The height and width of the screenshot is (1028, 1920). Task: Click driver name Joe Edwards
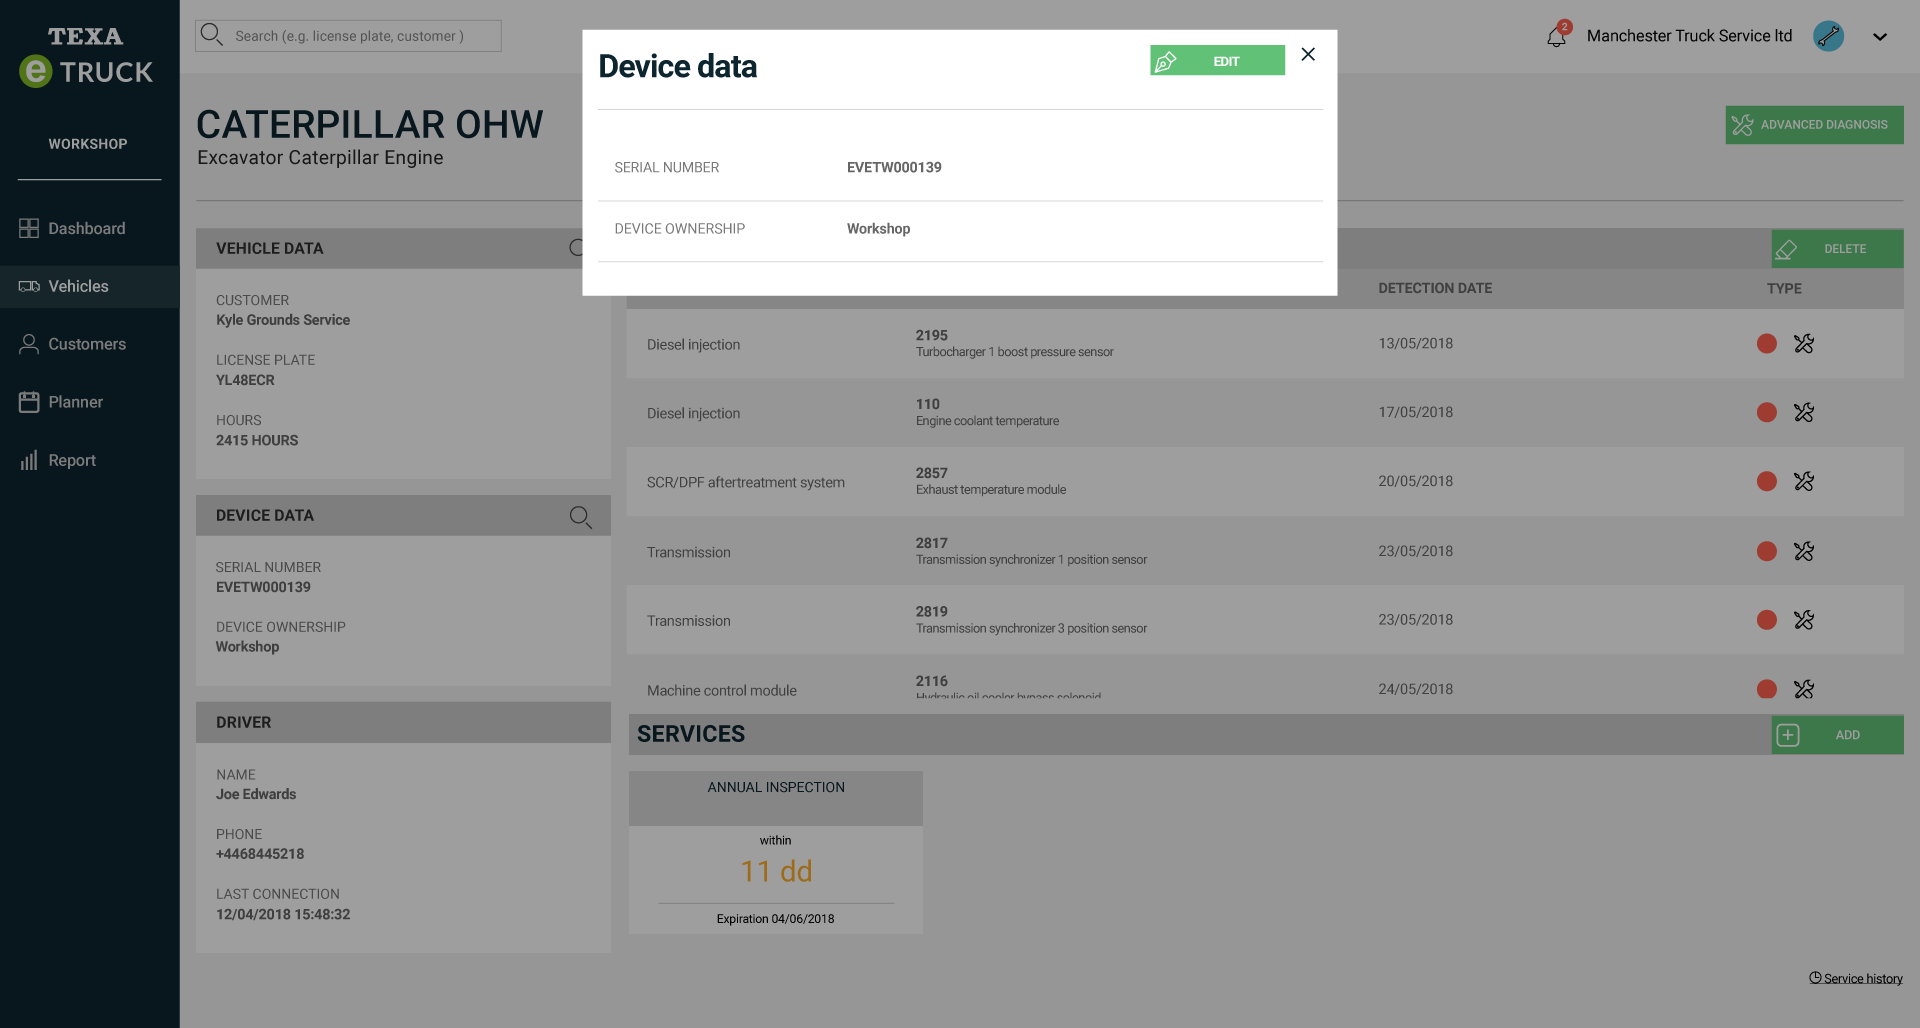pyautogui.click(x=256, y=794)
